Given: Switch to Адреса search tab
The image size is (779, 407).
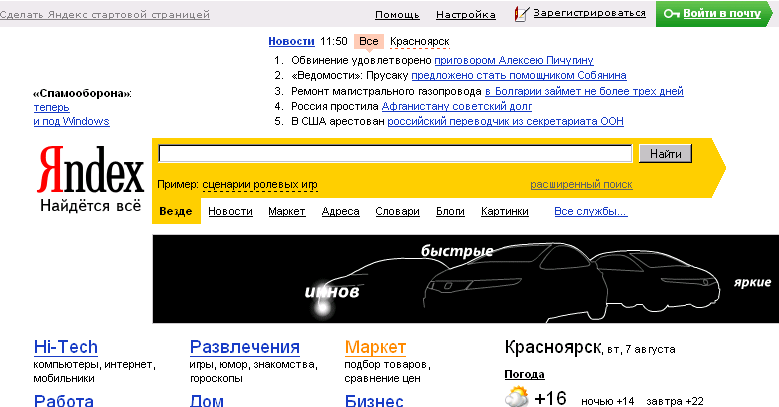Looking at the screenshot, I should click(x=340, y=211).
